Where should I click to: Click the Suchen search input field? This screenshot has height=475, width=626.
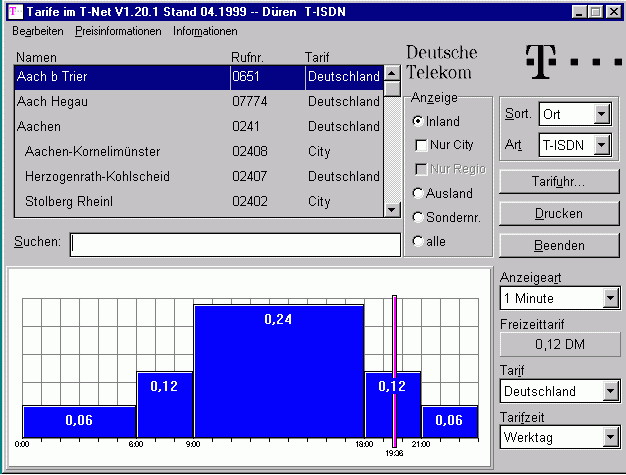pos(235,243)
